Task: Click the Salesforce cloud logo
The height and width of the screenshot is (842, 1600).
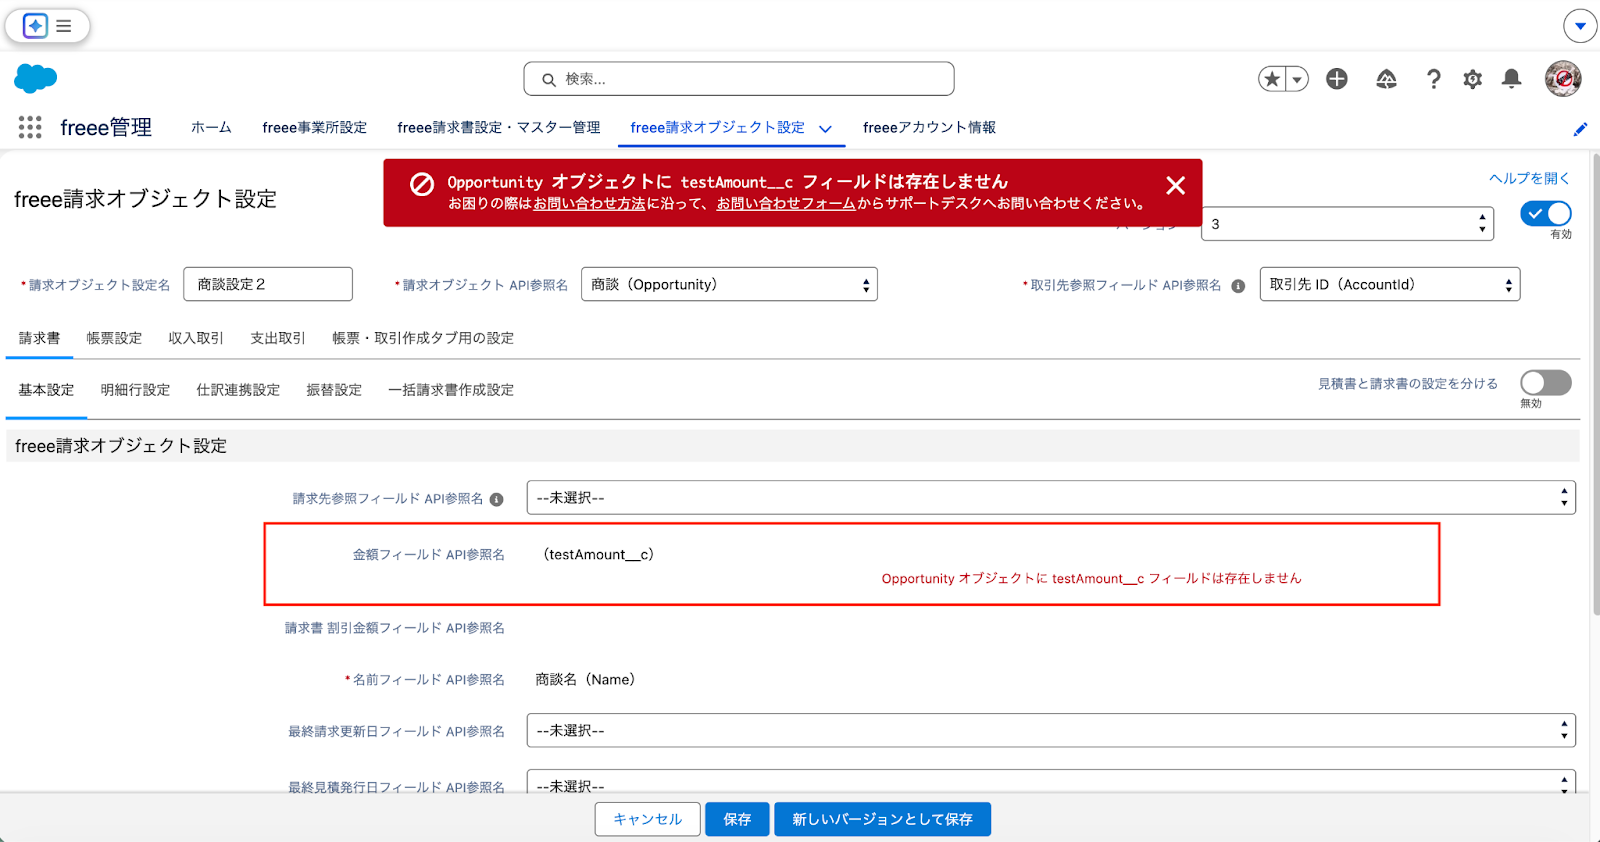Action: [x=36, y=78]
